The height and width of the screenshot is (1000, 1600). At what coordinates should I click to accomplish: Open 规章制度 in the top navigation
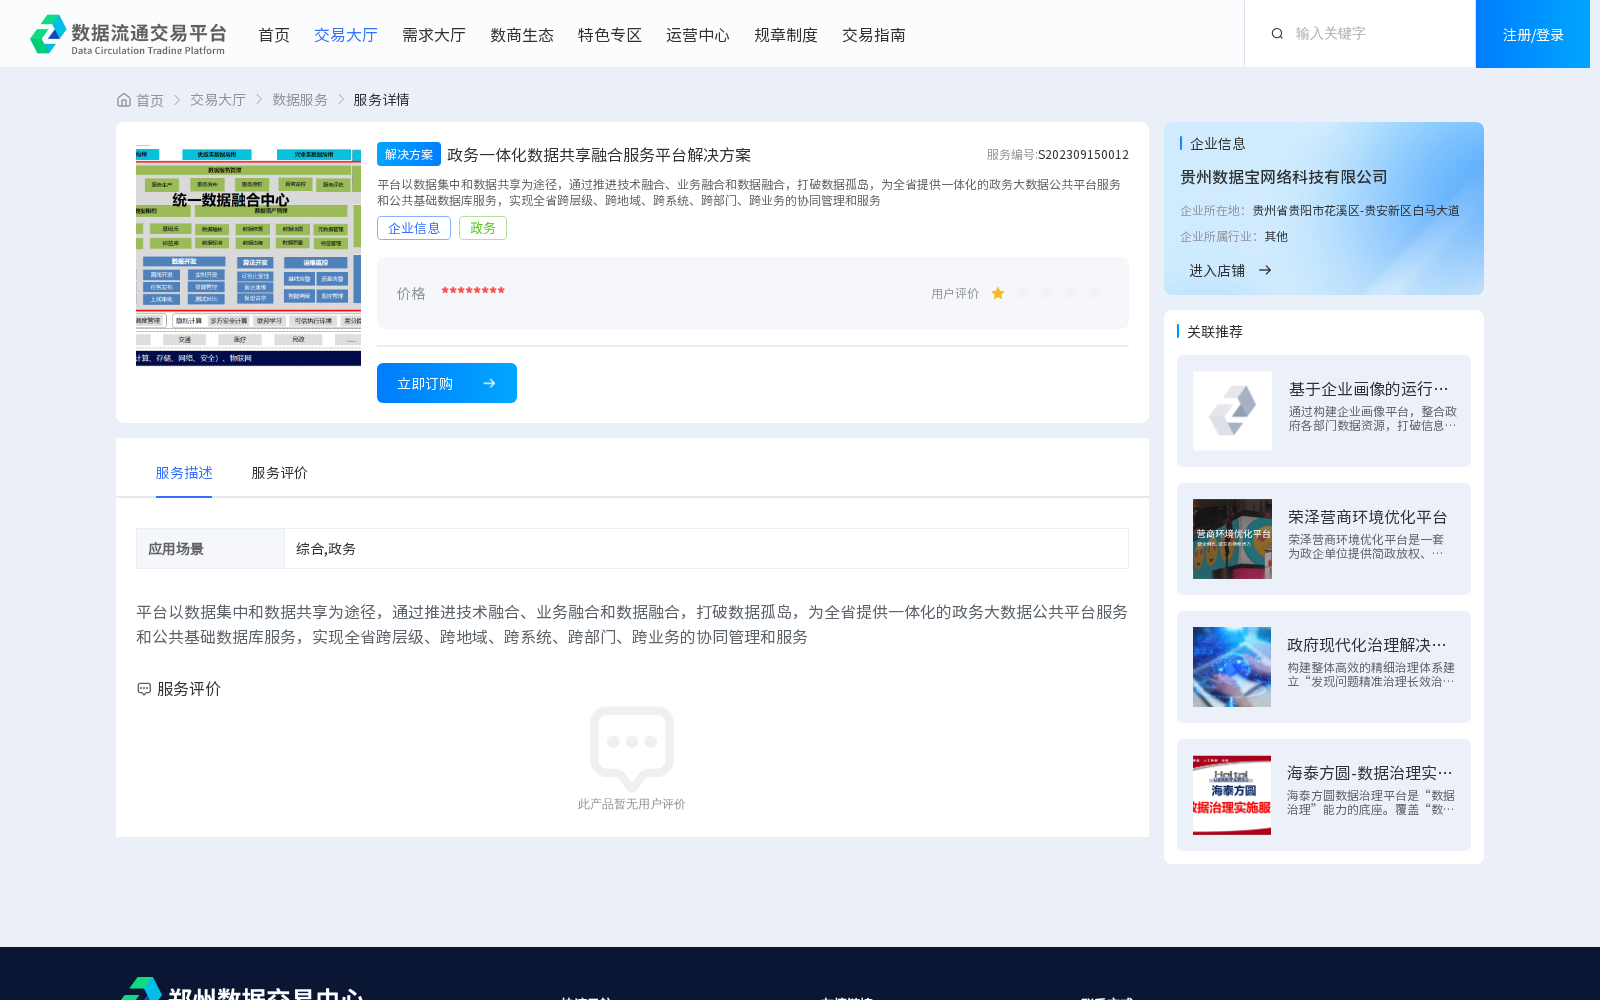point(786,35)
